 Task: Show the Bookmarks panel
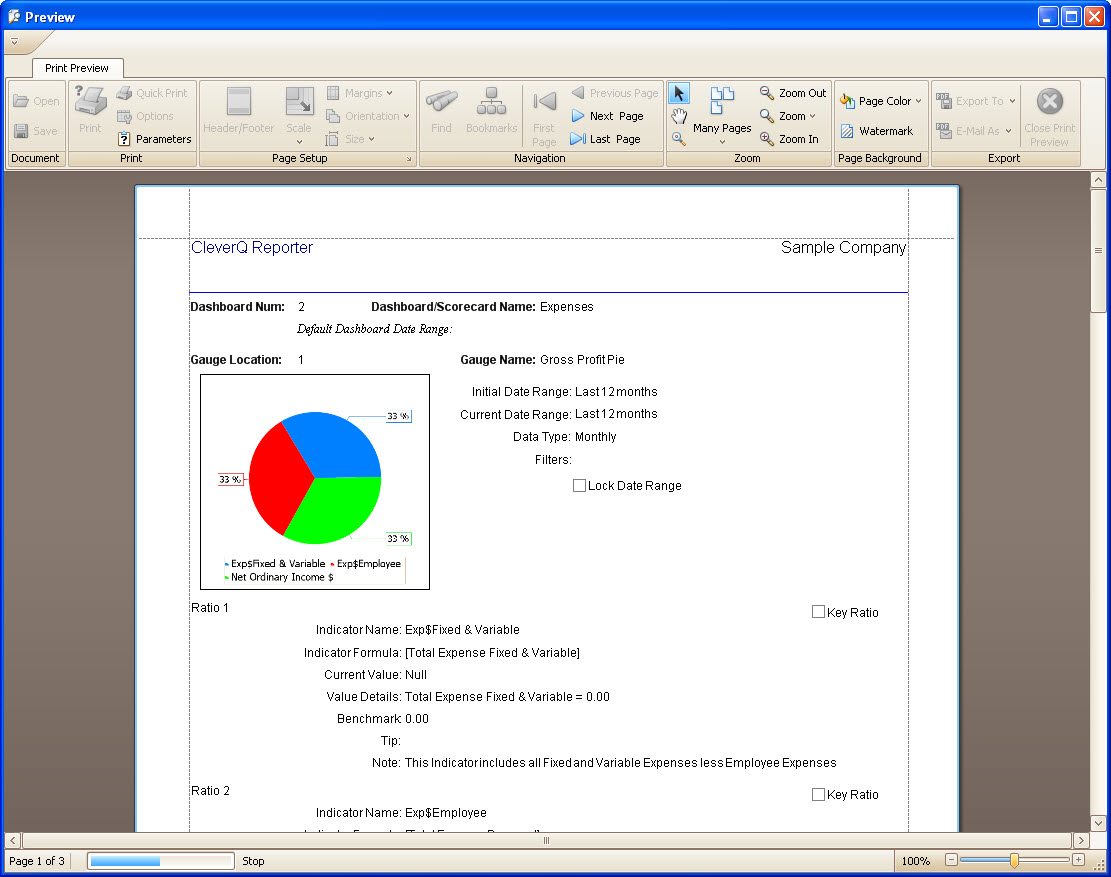[x=491, y=110]
